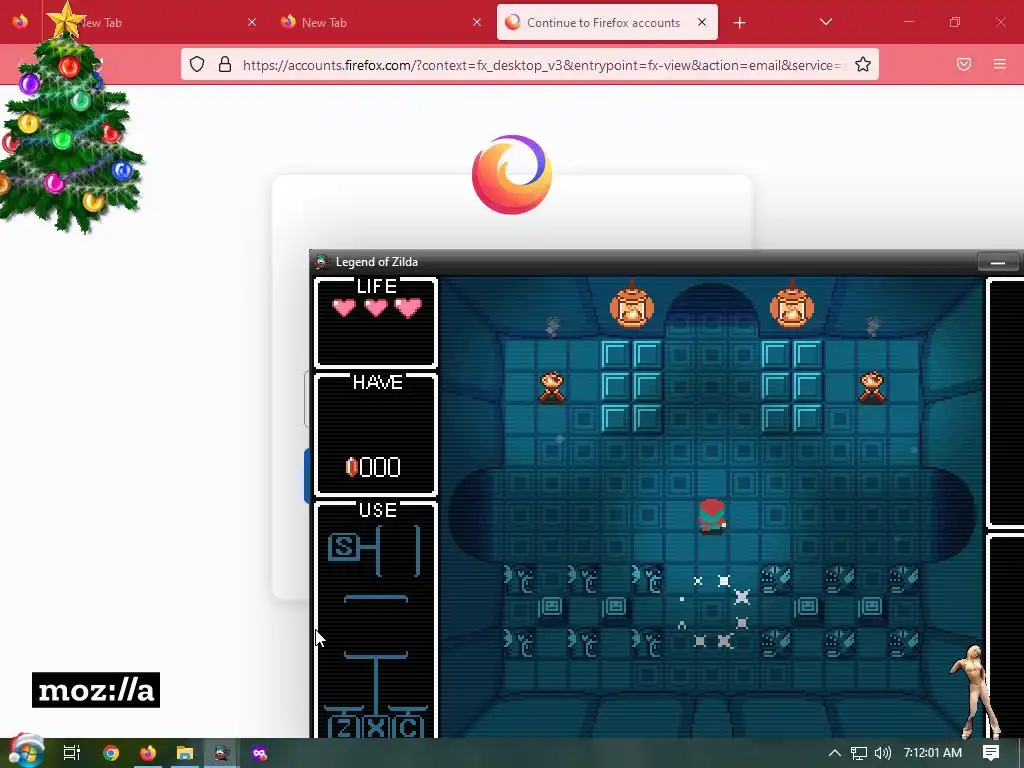This screenshot has width=1024, height=768.
Task: Open the purple mask app on taskbar
Action: 259,753
